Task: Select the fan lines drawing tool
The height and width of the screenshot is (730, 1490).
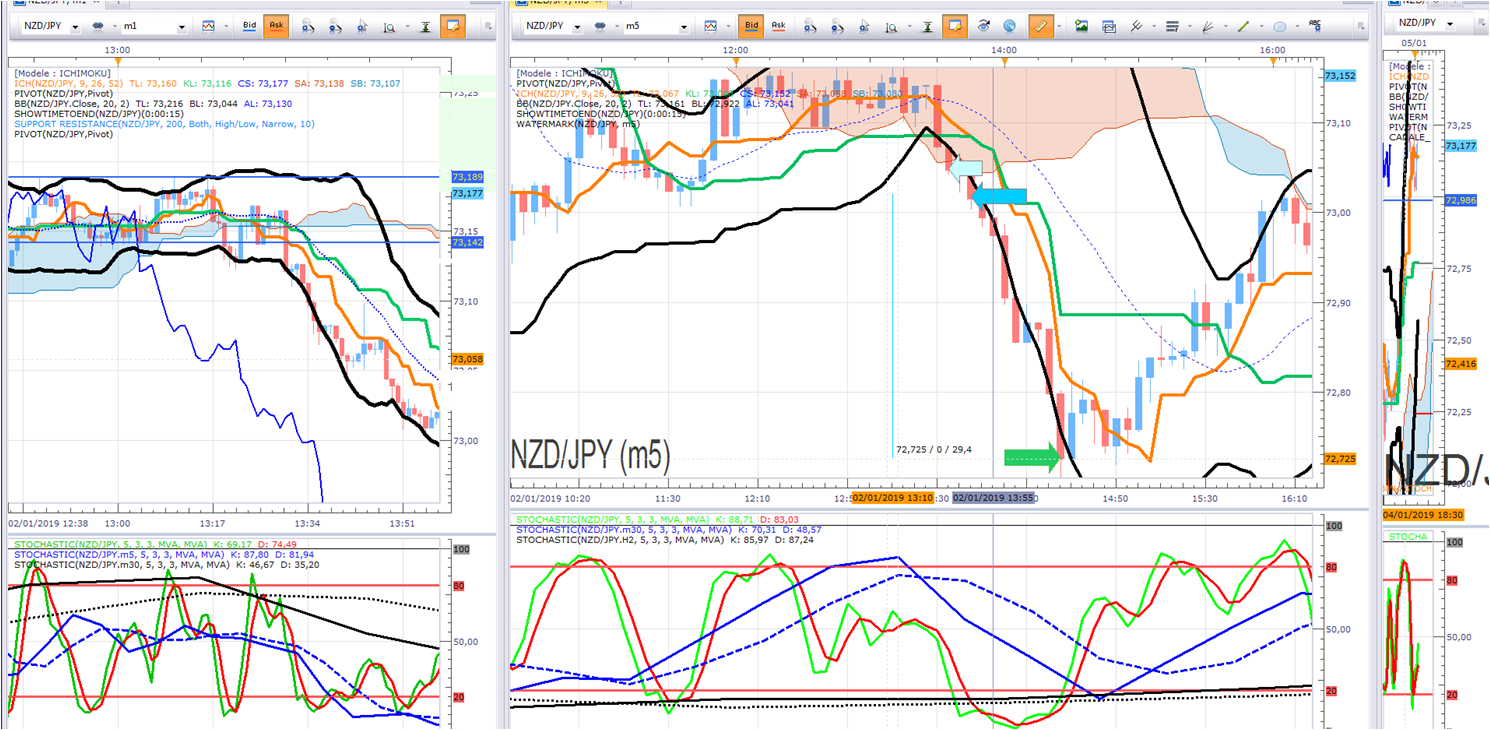Action: (1206, 26)
